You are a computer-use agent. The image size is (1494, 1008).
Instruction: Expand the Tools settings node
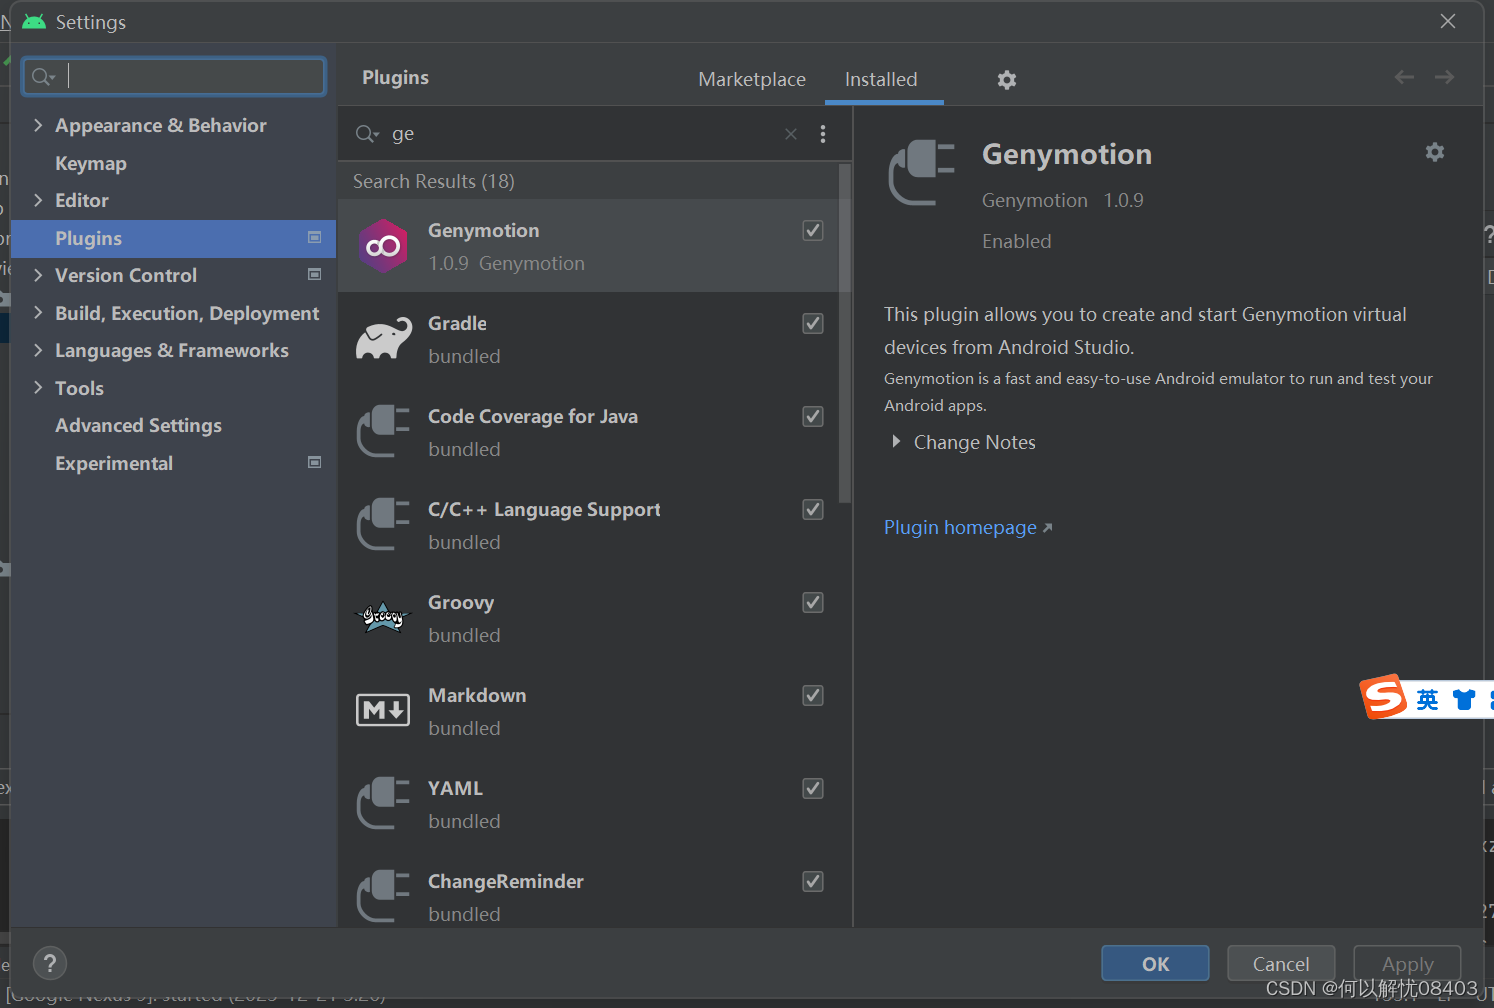pyautogui.click(x=38, y=388)
